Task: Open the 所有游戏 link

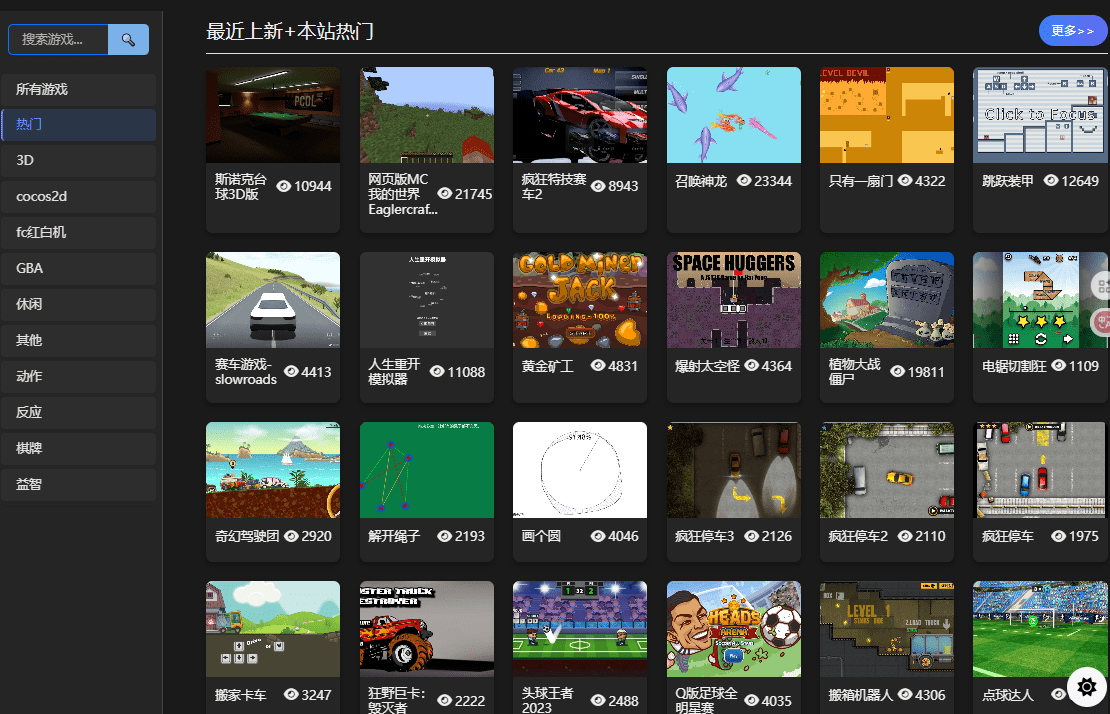Action: pyautogui.click(x=78, y=88)
